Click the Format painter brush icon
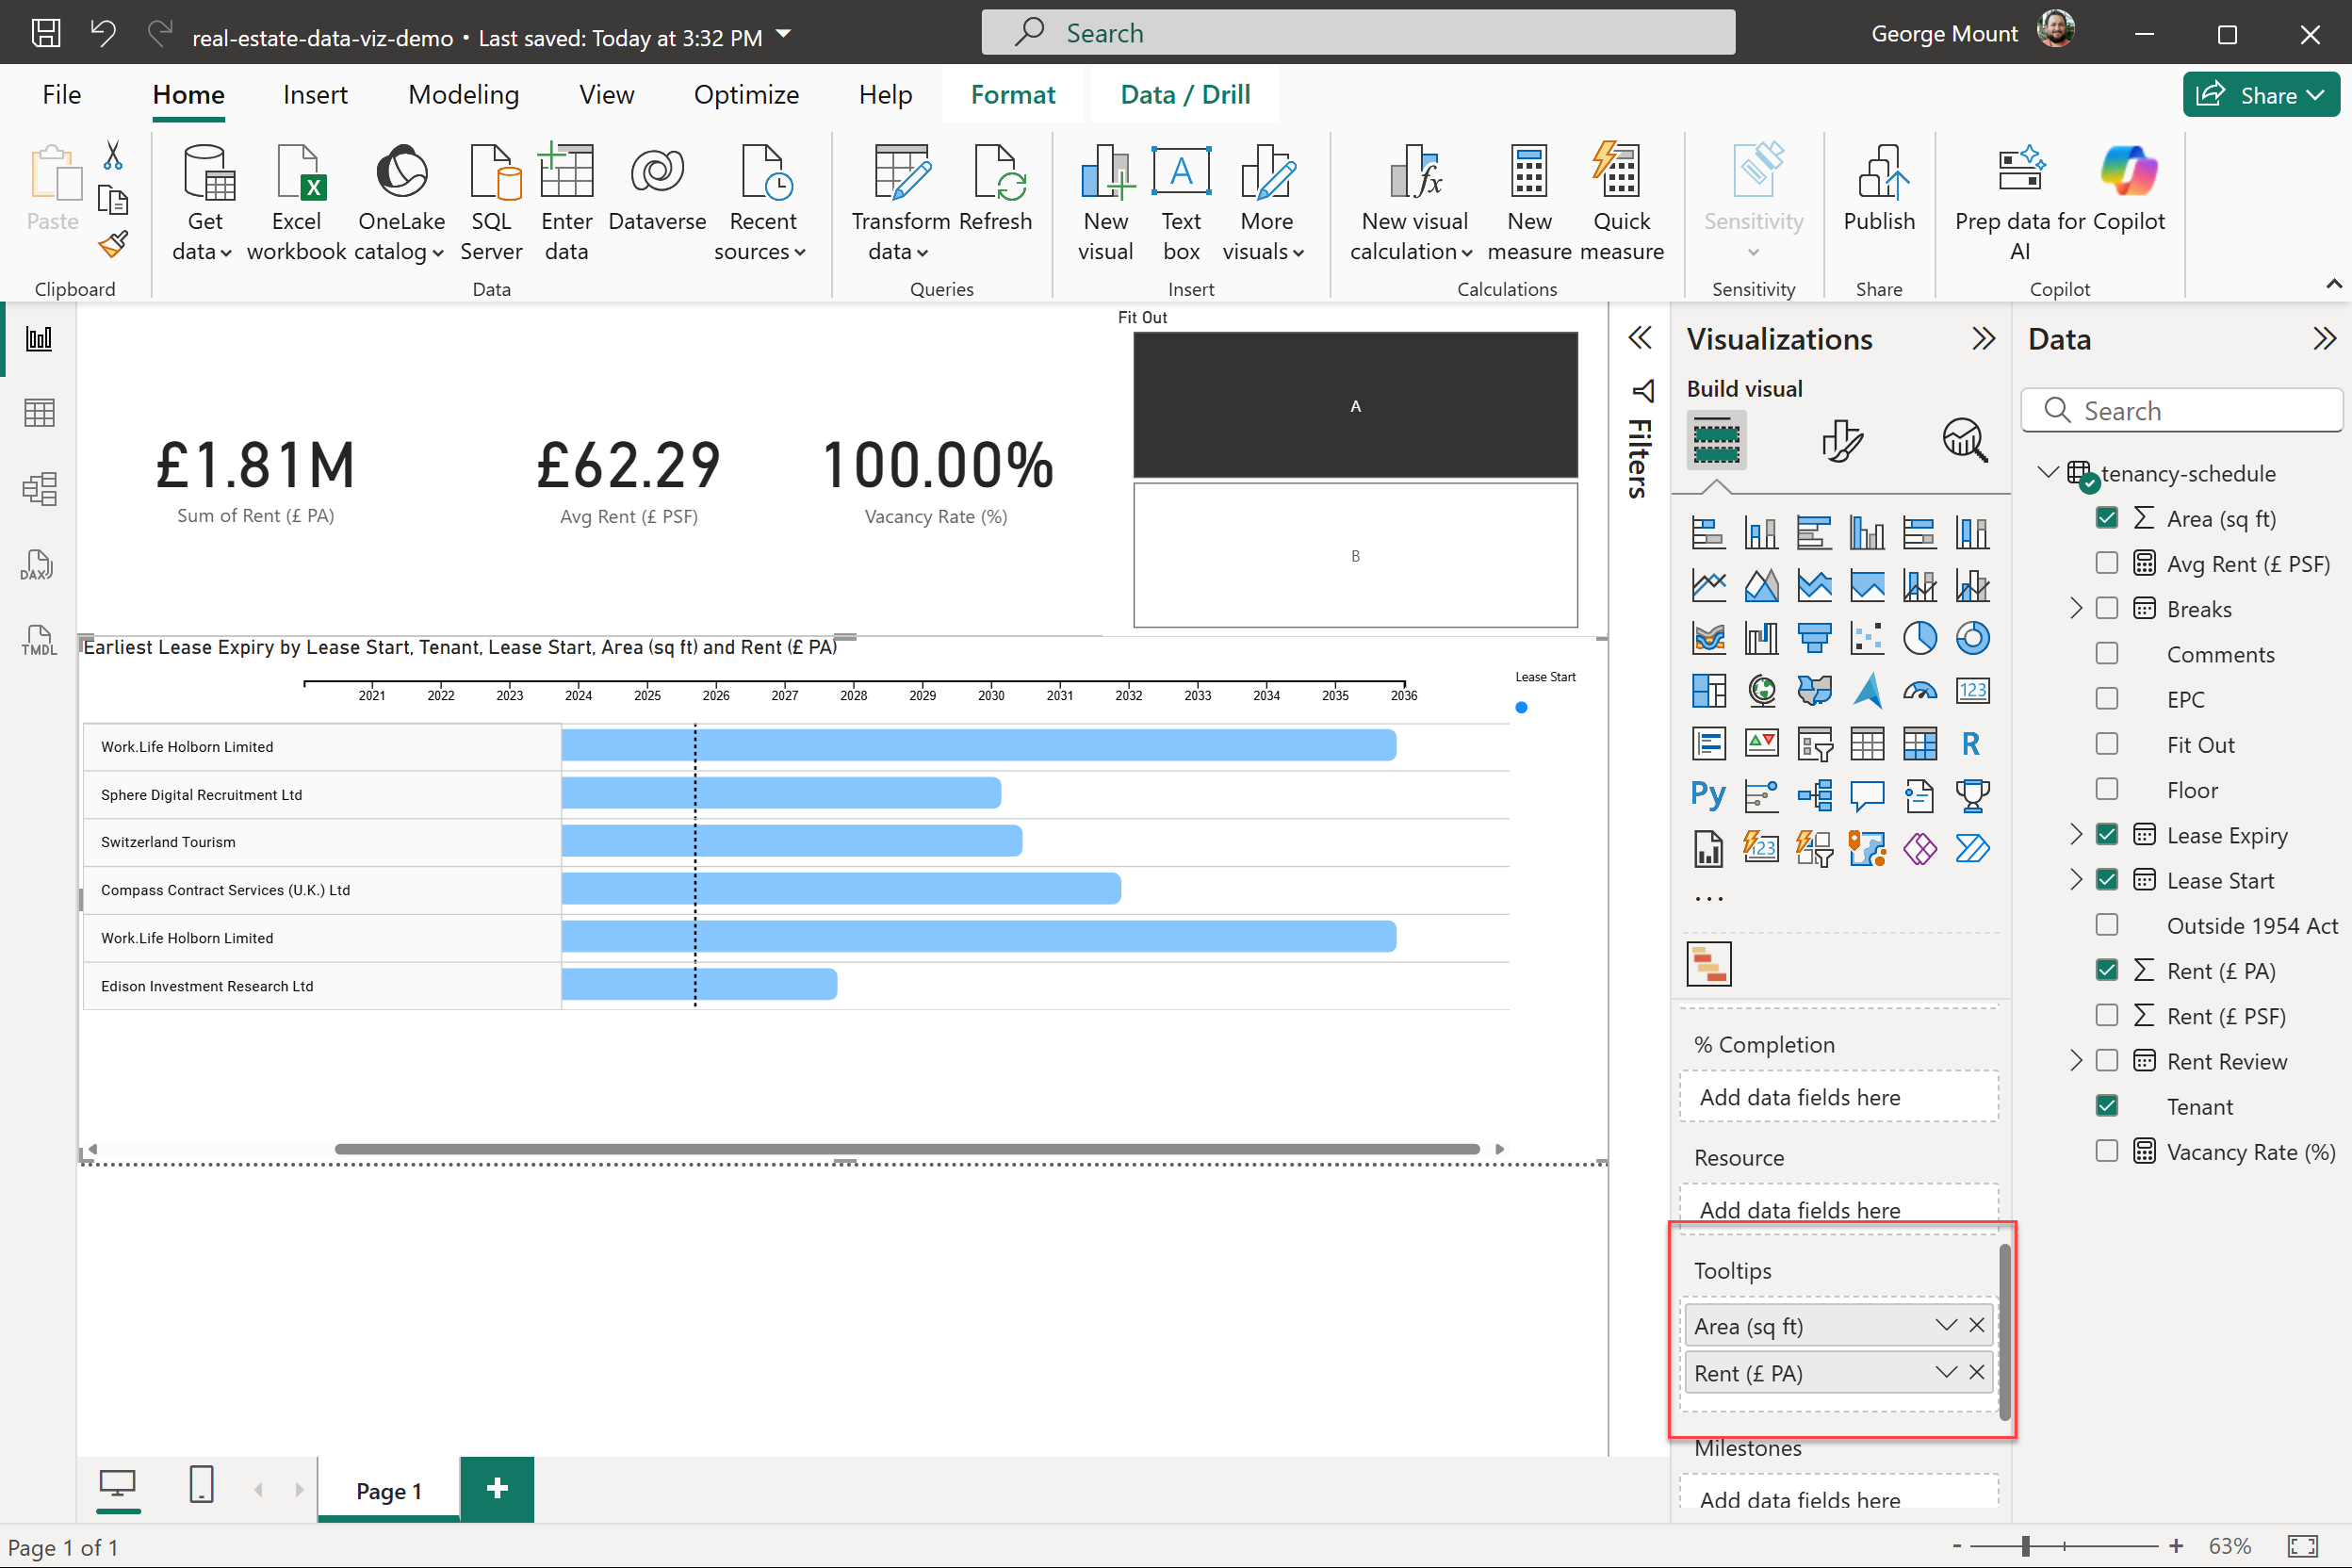2352x1568 pixels. 113,245
